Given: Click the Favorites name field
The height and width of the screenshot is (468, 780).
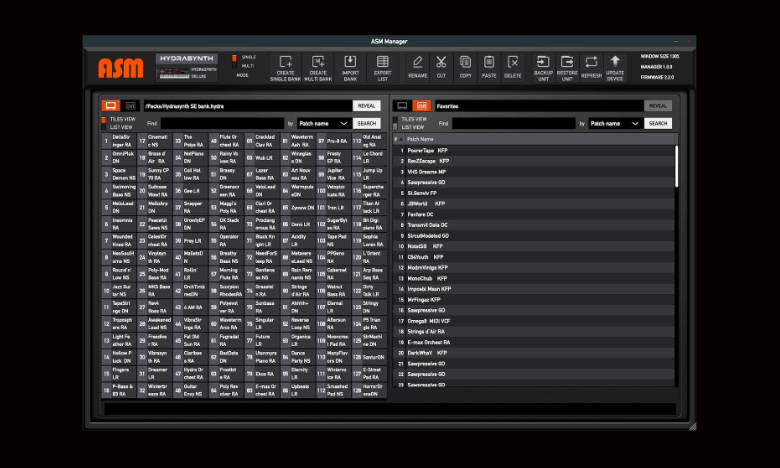Looking at the screenshot, I should pyautogui.click(x=539, y=106).
